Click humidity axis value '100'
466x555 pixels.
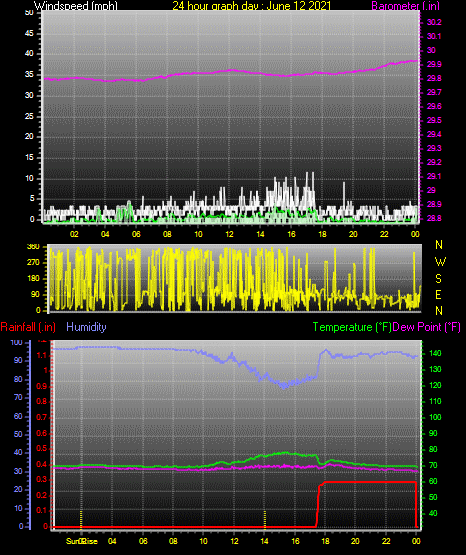pos(16,342)
